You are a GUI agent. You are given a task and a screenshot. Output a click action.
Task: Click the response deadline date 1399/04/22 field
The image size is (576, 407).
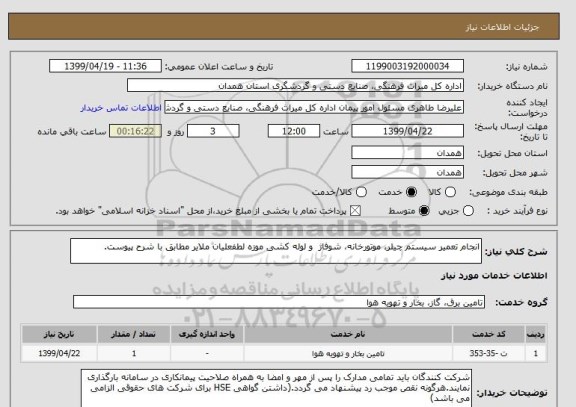pyautogui.click(x=407, y=131)
